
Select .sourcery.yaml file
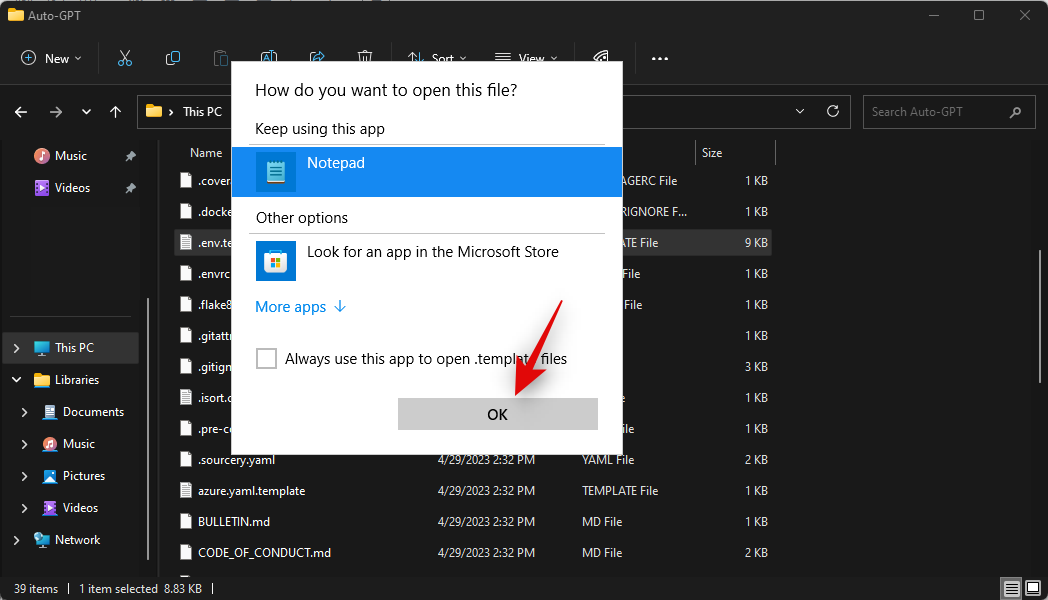(x=236, y=460)
